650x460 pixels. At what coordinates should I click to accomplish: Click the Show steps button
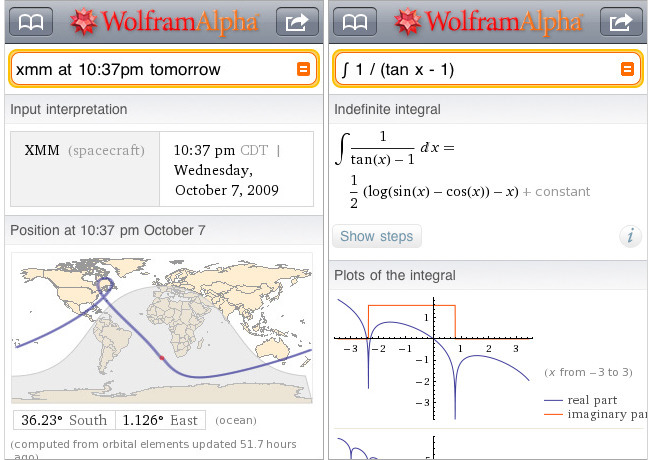[x=377, y=236]
